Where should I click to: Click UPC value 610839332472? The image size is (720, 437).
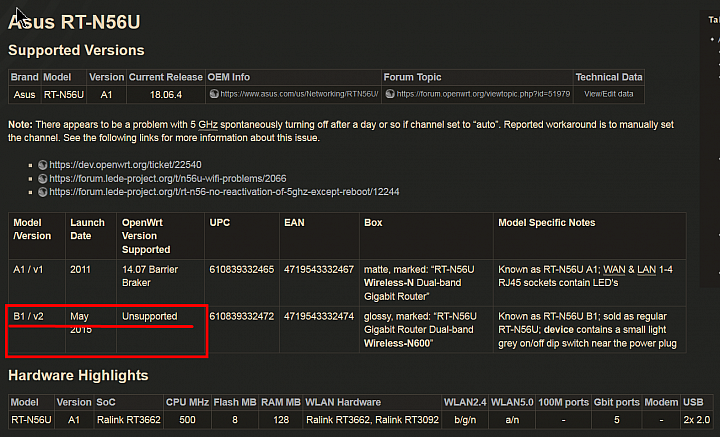point(242,316)
